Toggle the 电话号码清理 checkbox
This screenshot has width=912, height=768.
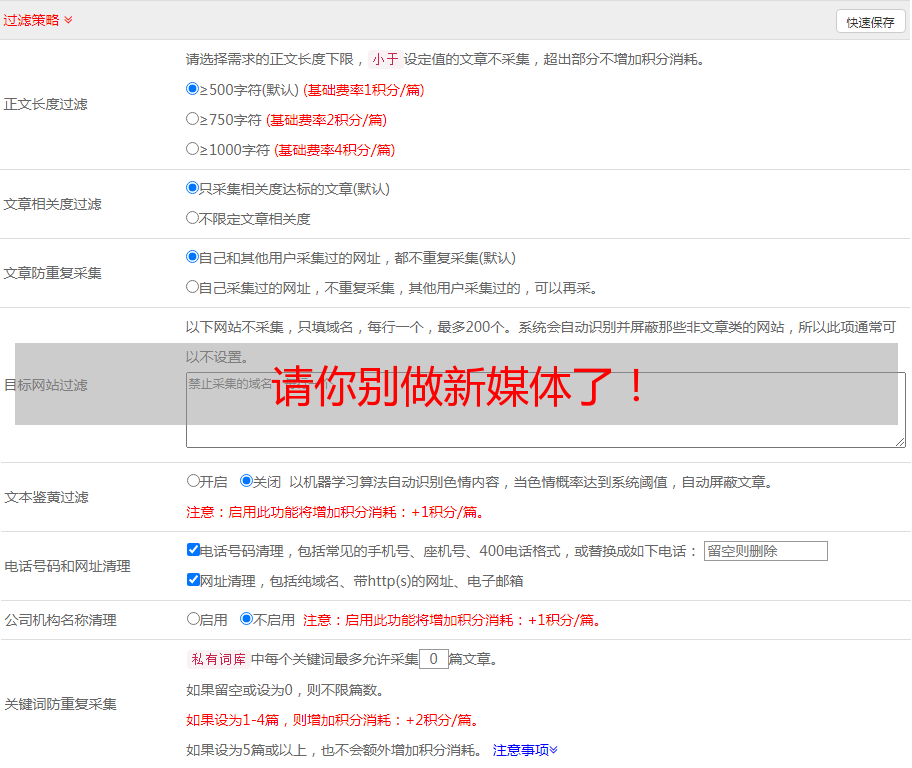tap(194, 550)
